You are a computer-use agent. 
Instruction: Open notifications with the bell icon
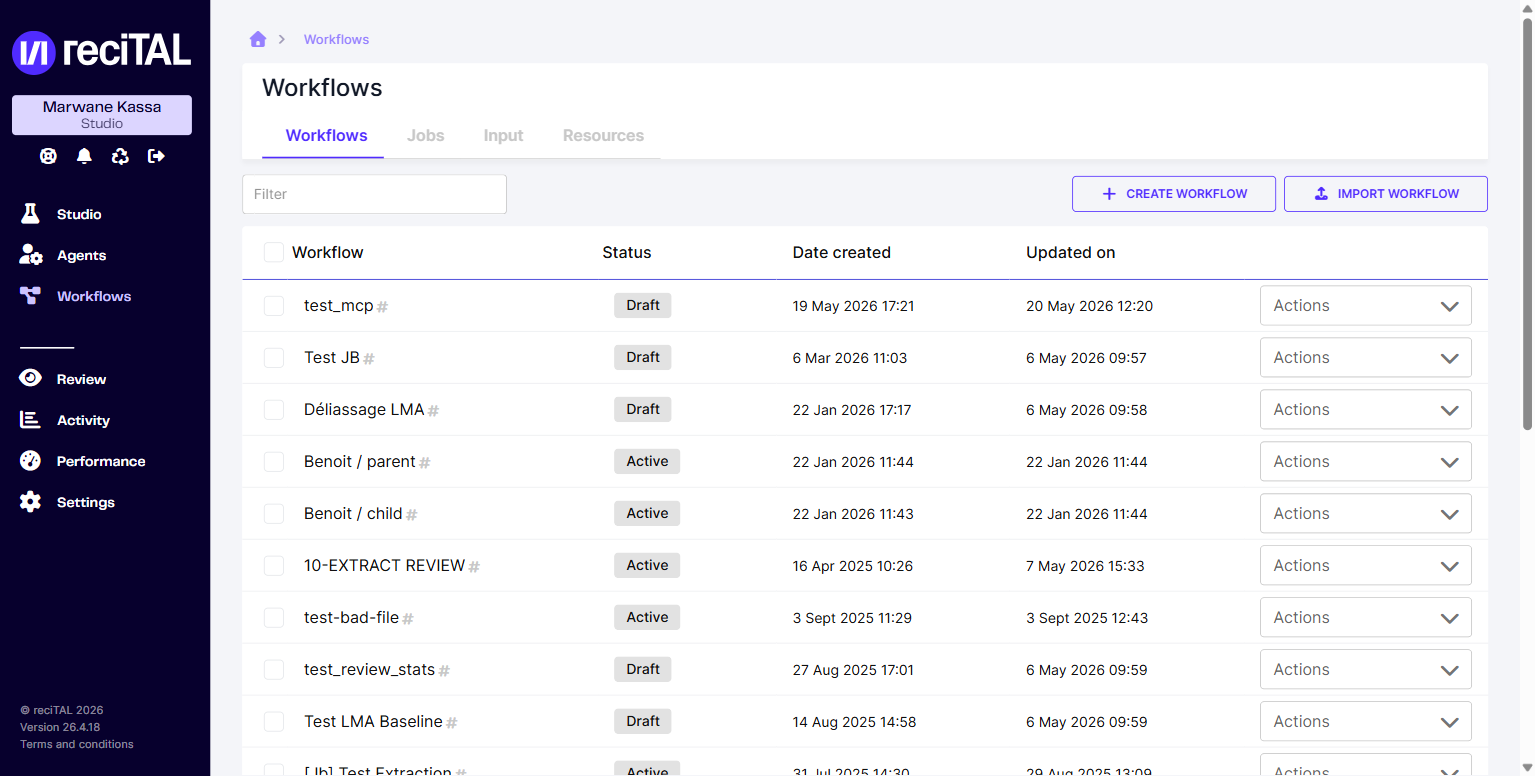click(x=84, y=156)
